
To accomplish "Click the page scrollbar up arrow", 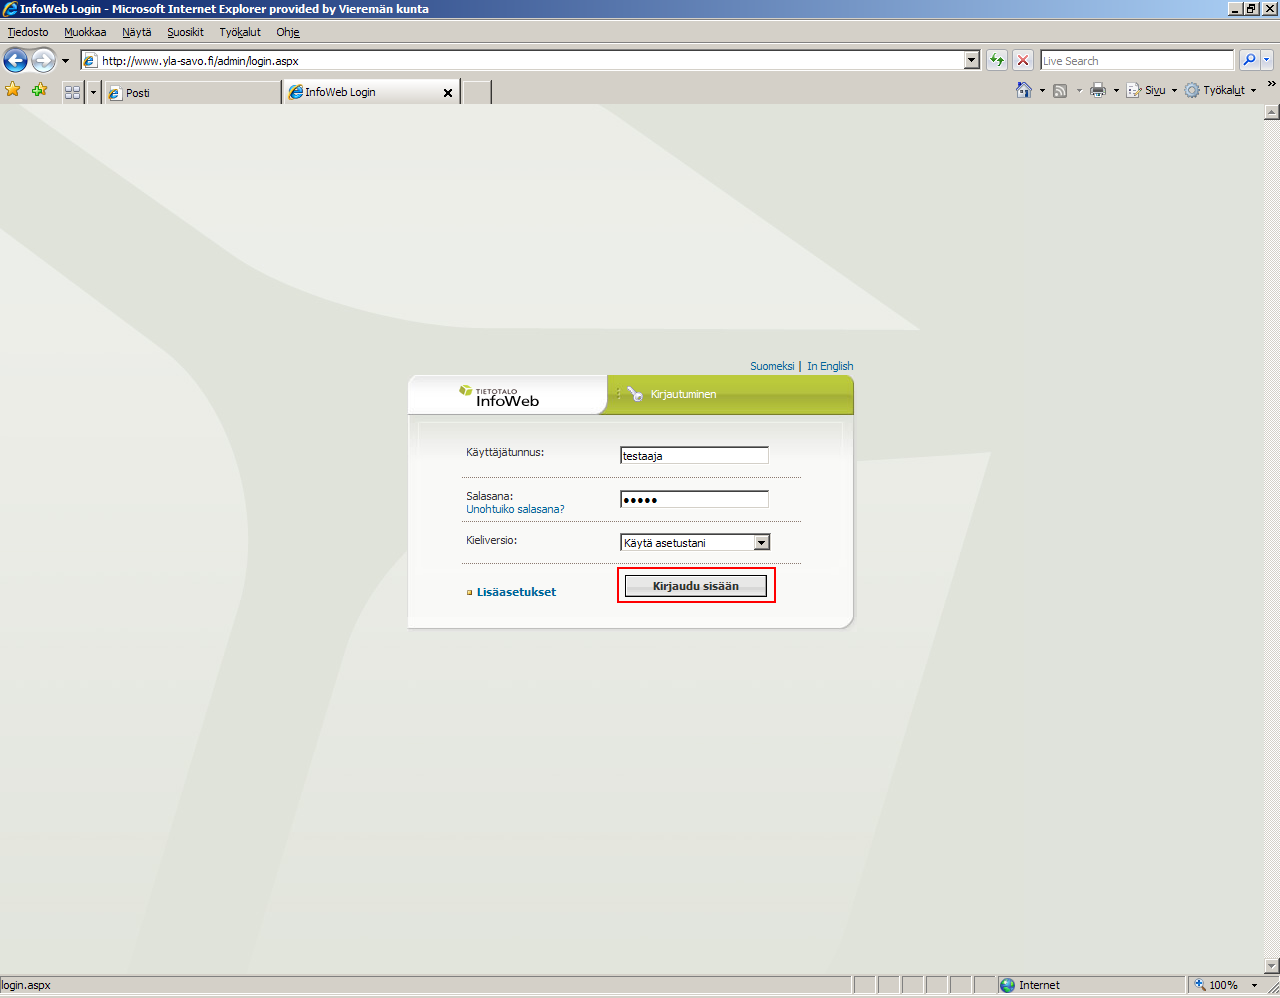I will [x=1272, y=112].
